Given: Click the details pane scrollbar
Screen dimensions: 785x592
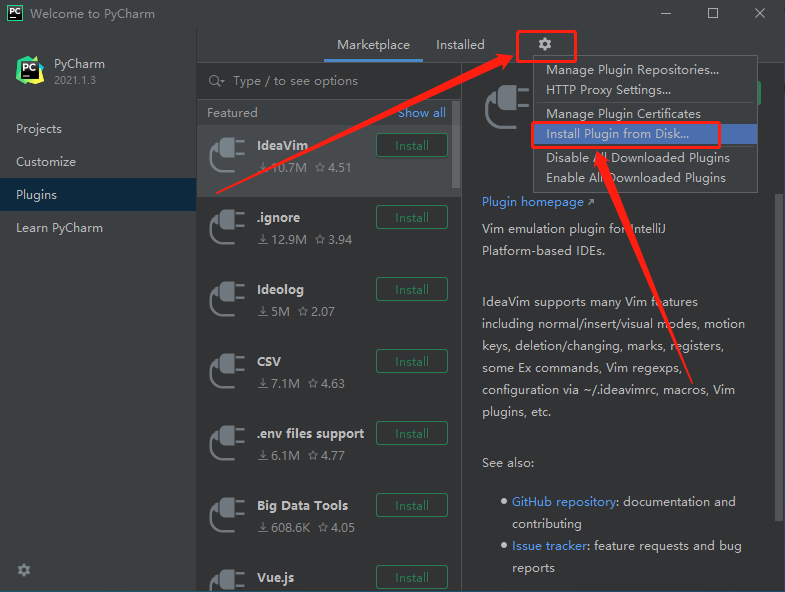Looking at the screenshot, I should coord(778,358).
